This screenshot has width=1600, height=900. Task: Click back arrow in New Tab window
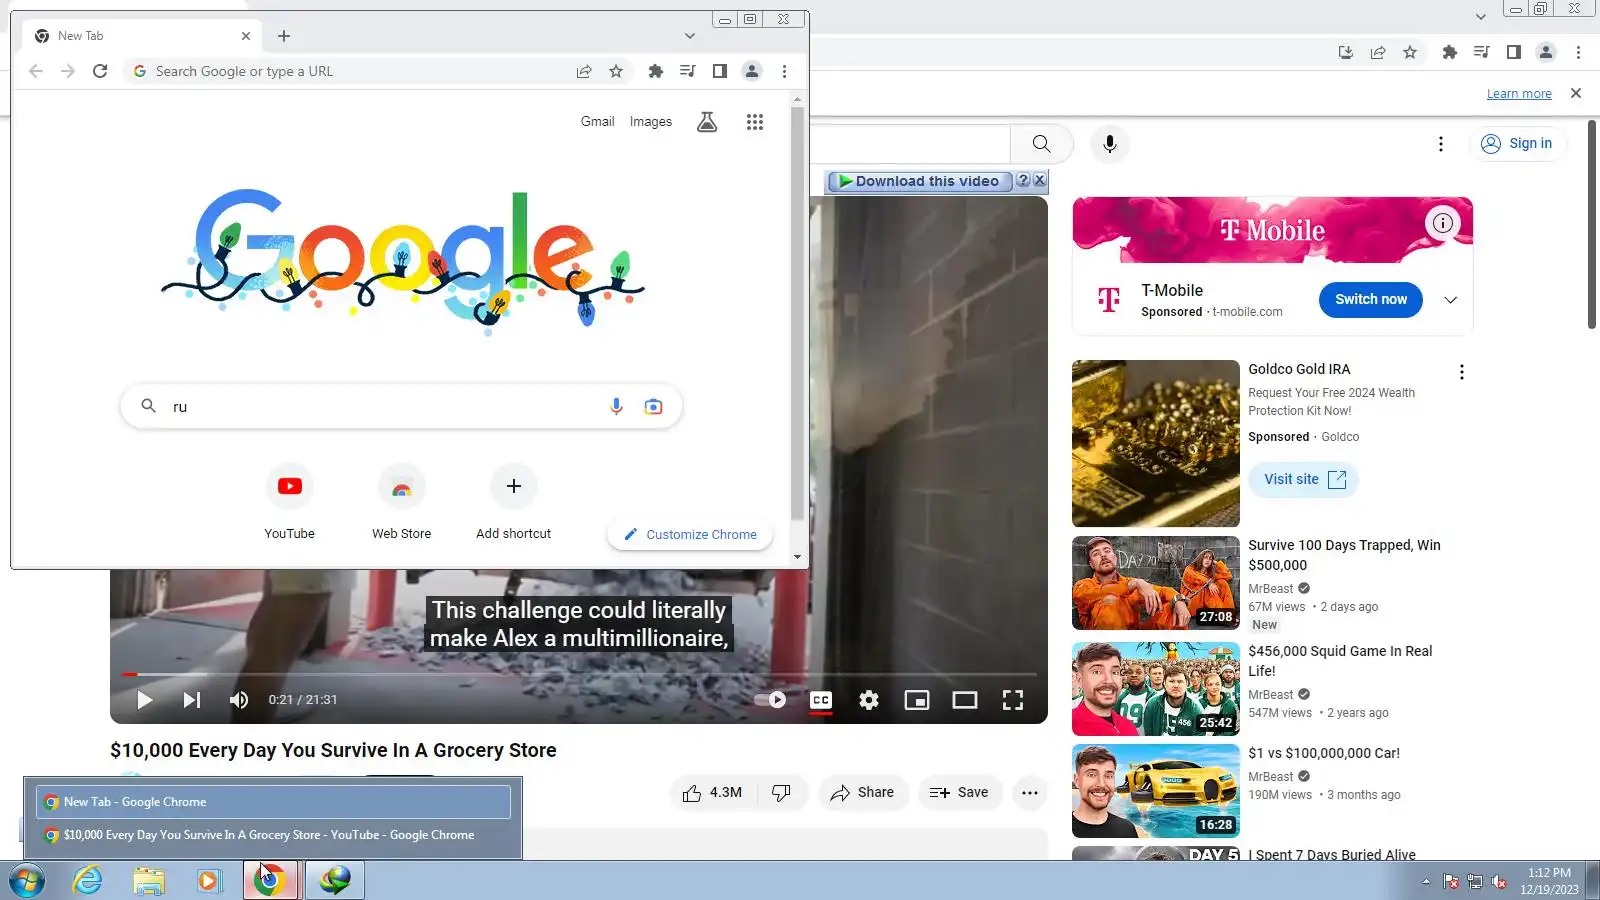36,71
